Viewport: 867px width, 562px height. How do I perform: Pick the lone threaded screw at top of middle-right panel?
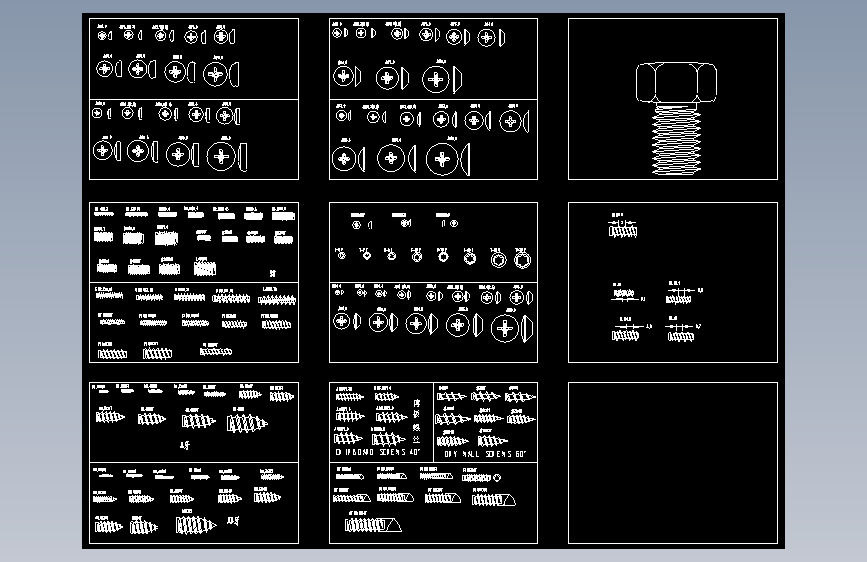click(x=623, y=229)
